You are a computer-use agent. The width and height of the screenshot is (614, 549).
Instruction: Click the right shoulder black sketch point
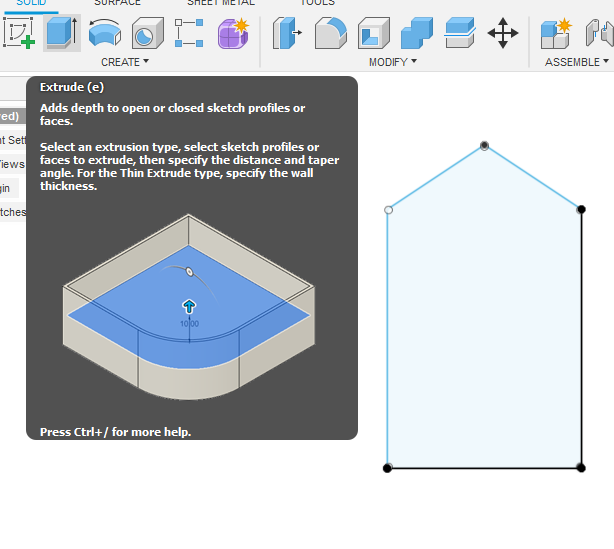581,209
